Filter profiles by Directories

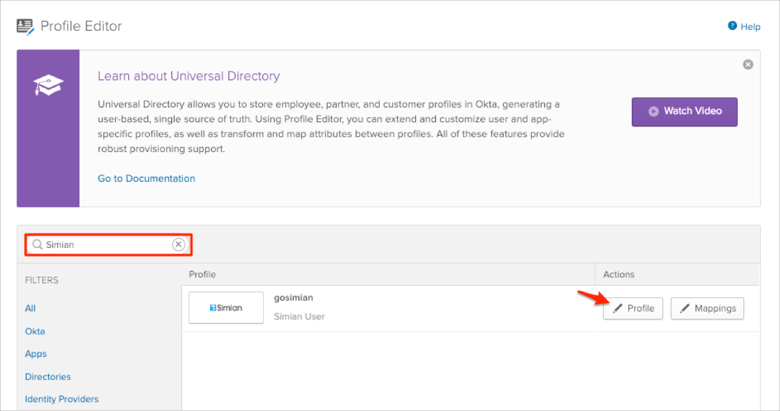coord(48,377)
